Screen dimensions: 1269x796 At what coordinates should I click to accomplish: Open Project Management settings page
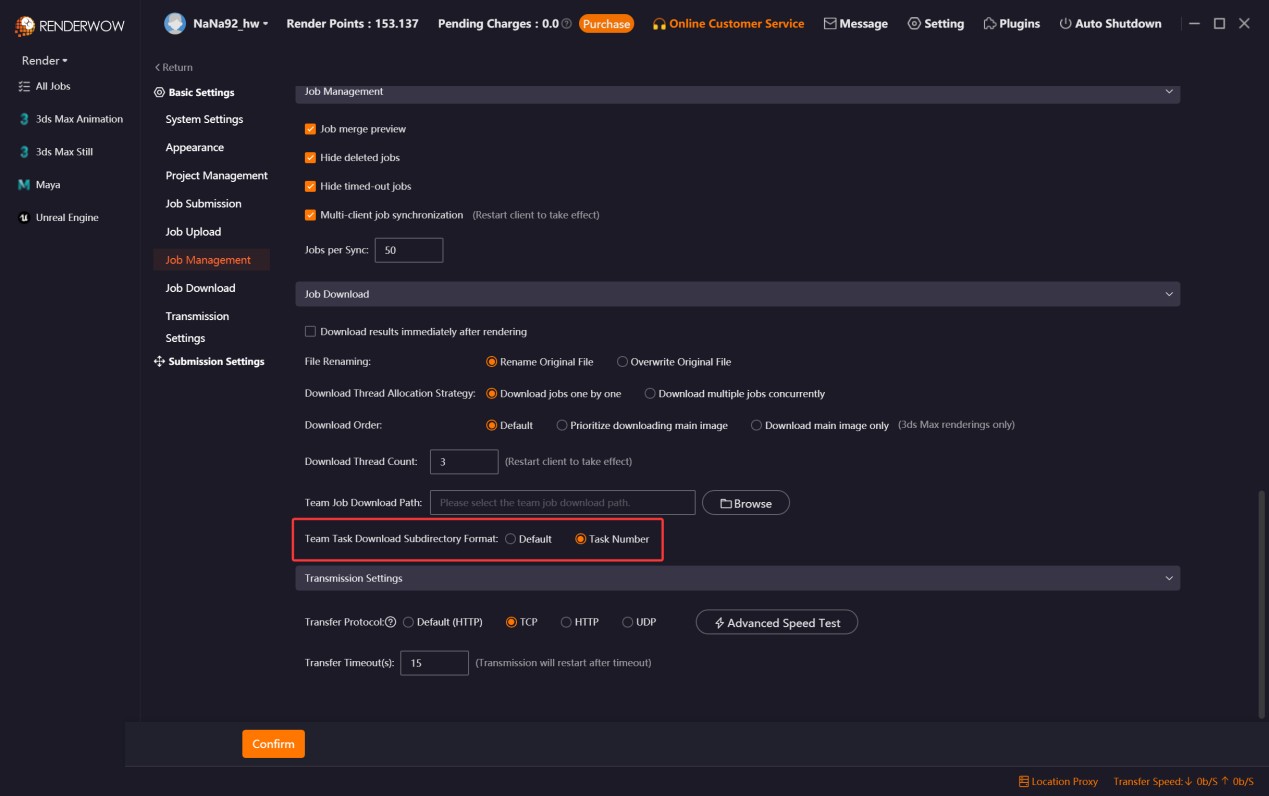(x=217, y=176)
